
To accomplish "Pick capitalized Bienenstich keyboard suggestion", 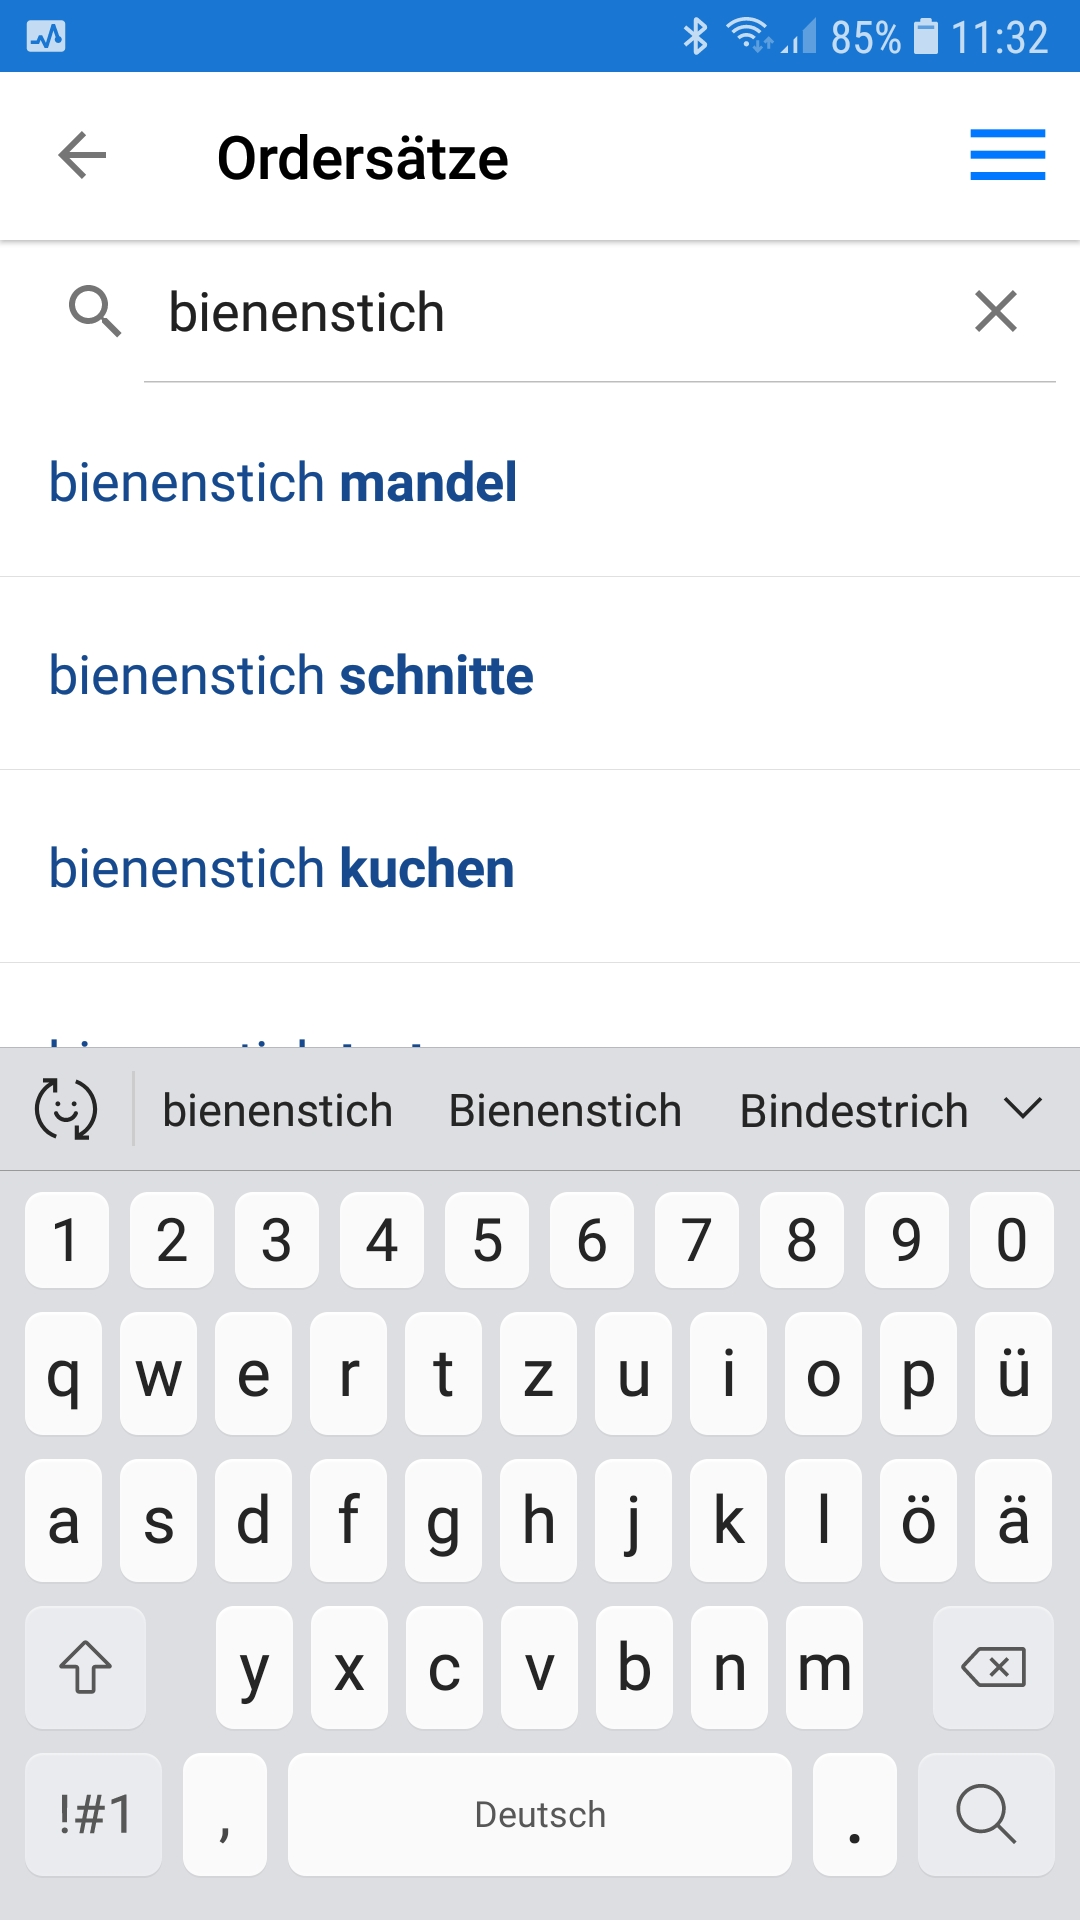I will tap(565, 1111).
